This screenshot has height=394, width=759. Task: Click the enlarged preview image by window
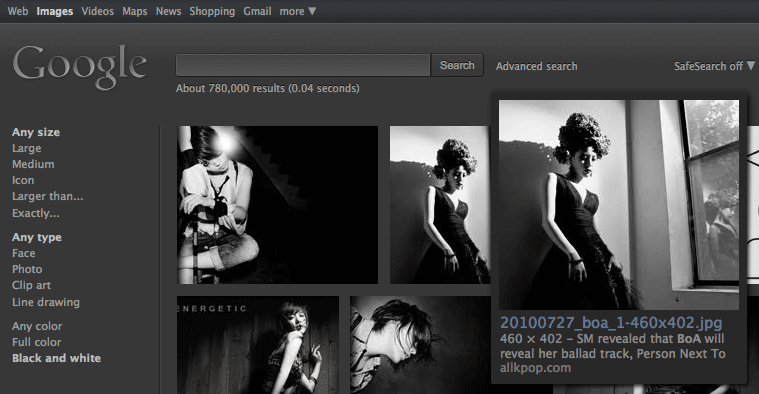click(x=619, y=205)
